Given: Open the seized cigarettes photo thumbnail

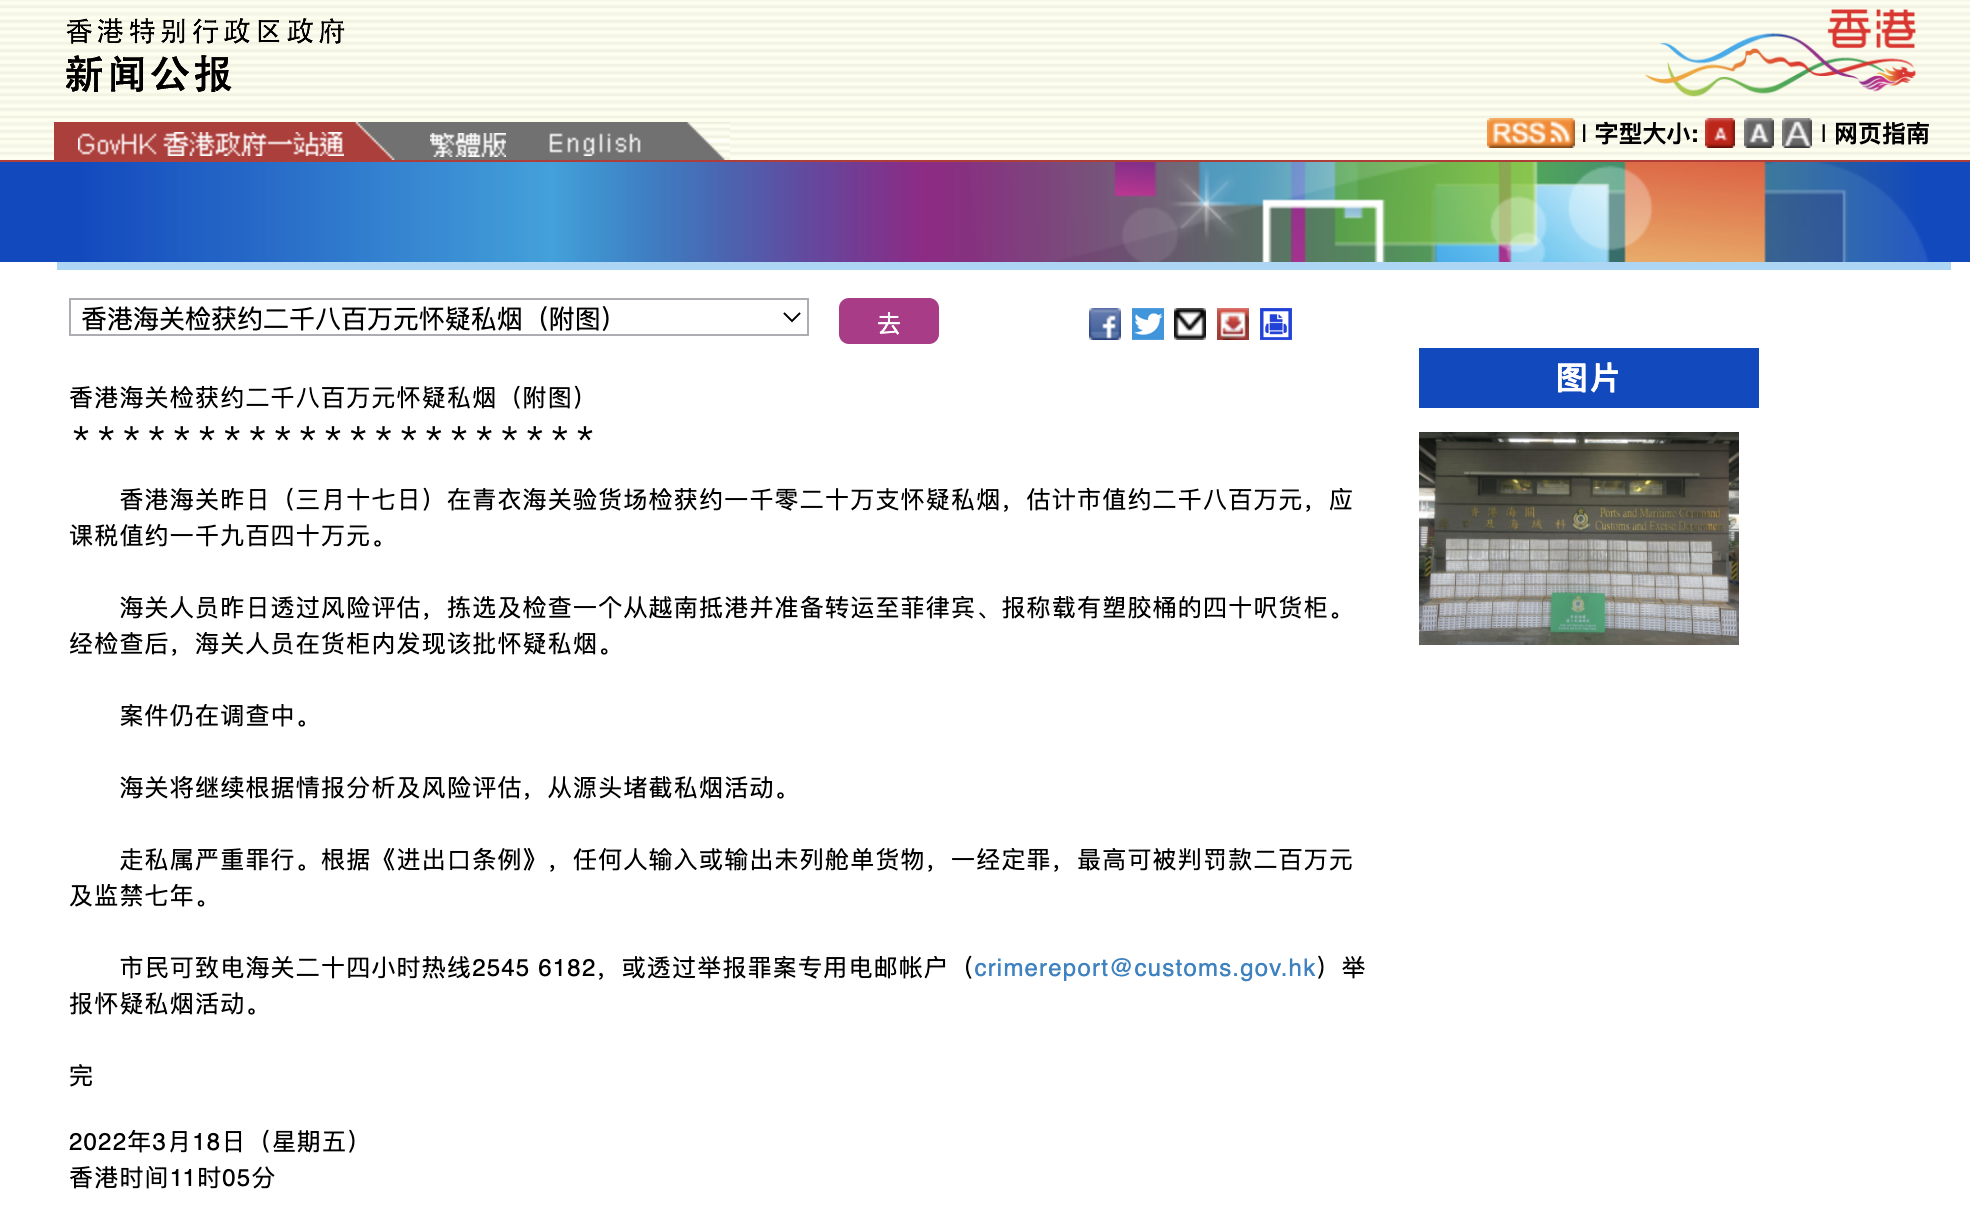Looking at the screenshot, I should (1578, 538).
